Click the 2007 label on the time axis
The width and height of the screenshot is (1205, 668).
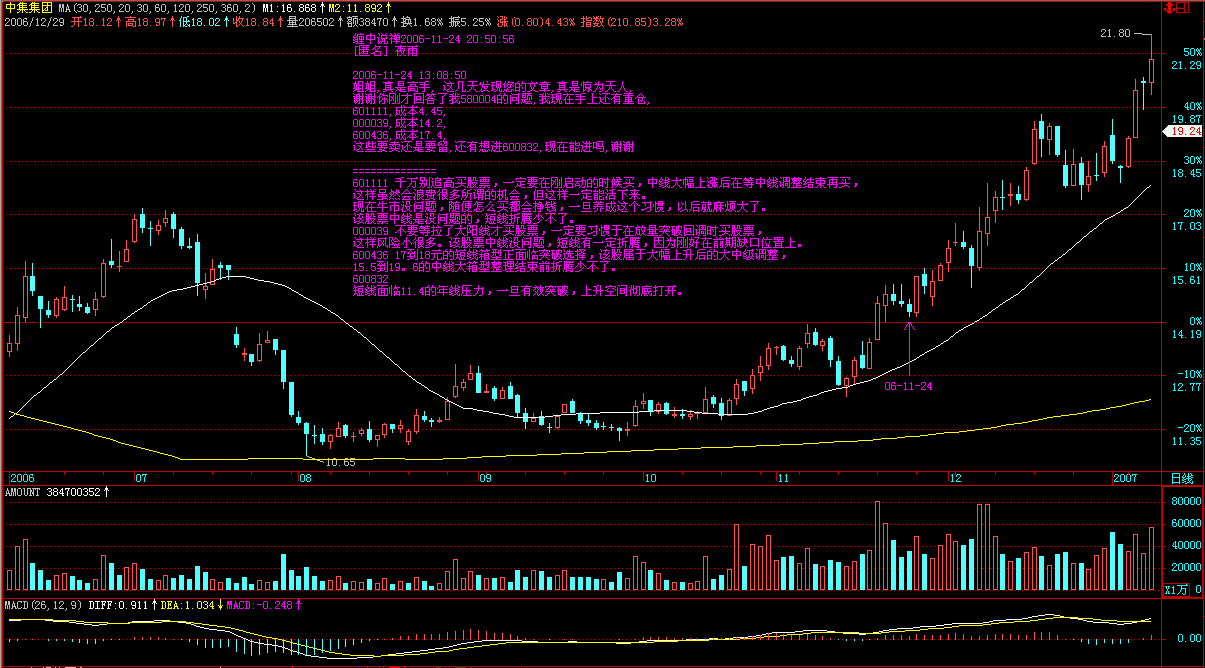1126,479
